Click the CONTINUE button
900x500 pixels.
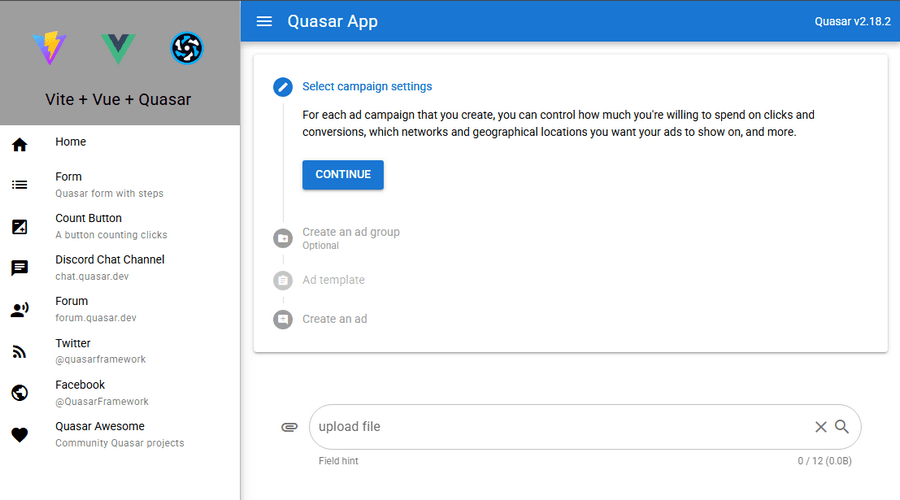(343, 175)
